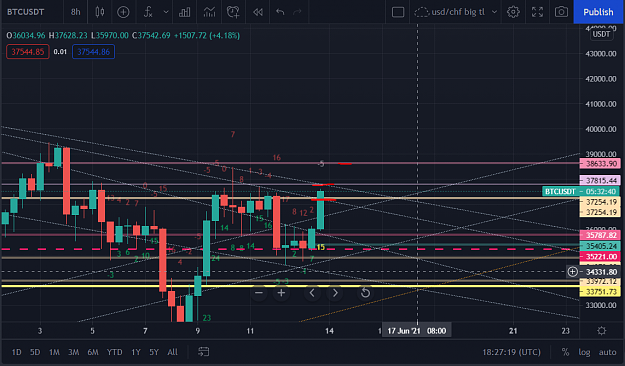Click the 37815.44 price line label

[x=600, y=181]
